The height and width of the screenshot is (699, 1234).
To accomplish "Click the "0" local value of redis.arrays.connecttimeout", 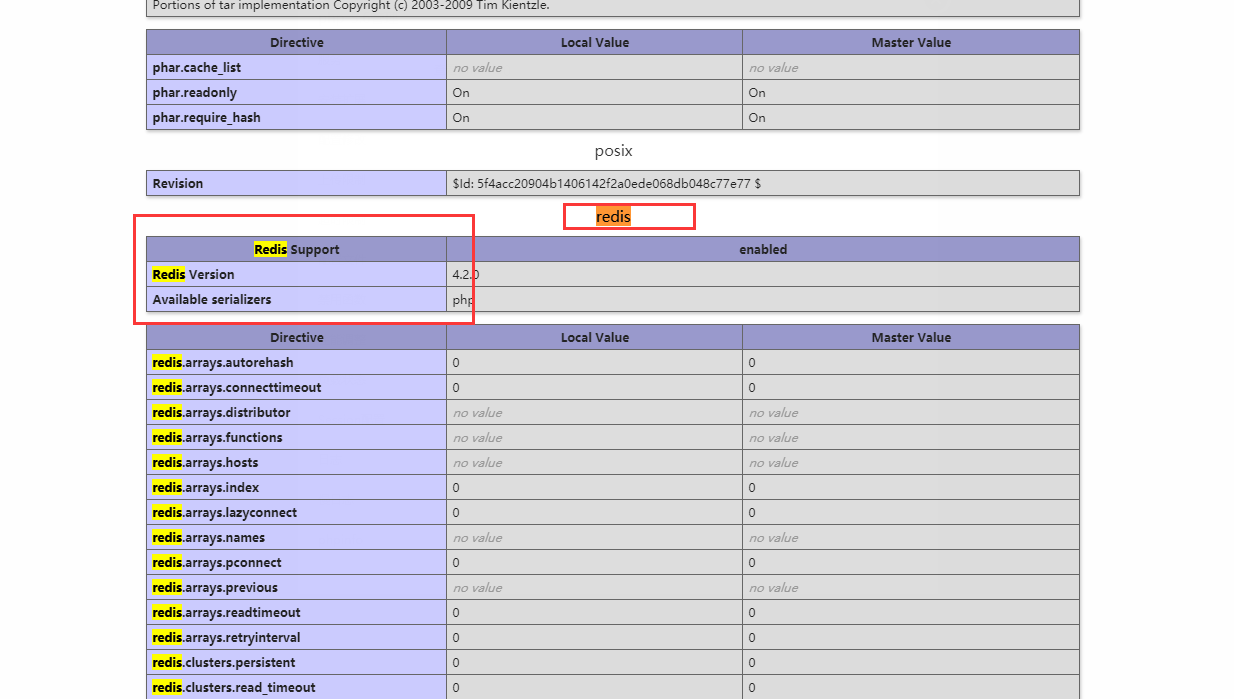I will [x=456, y=388].
